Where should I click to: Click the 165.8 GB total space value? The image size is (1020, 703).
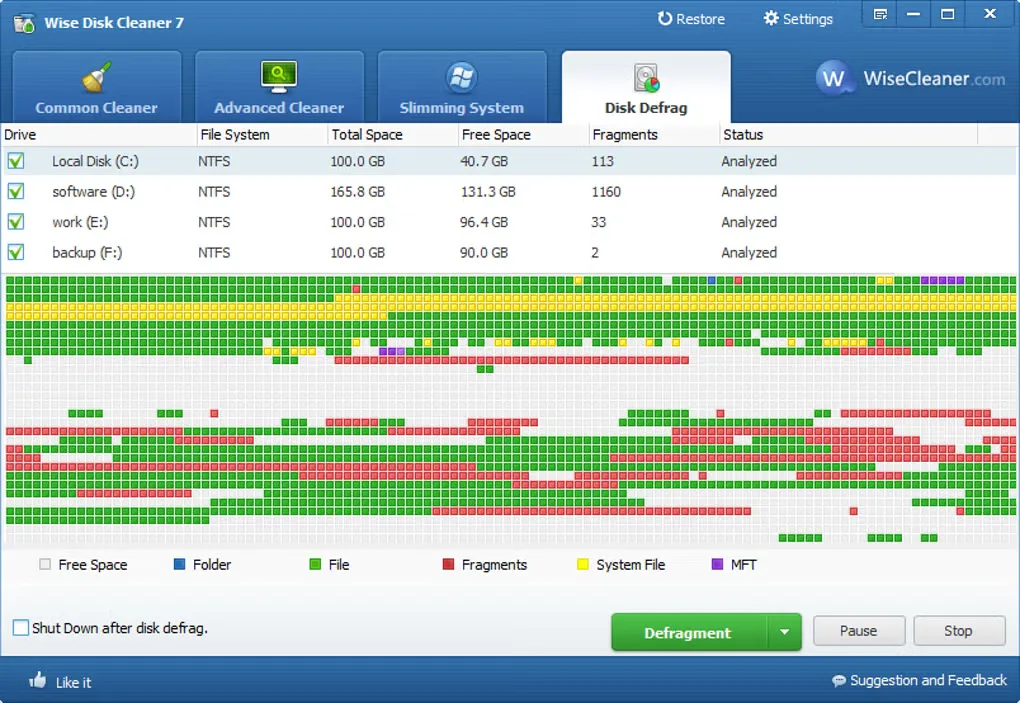[358, 192]
